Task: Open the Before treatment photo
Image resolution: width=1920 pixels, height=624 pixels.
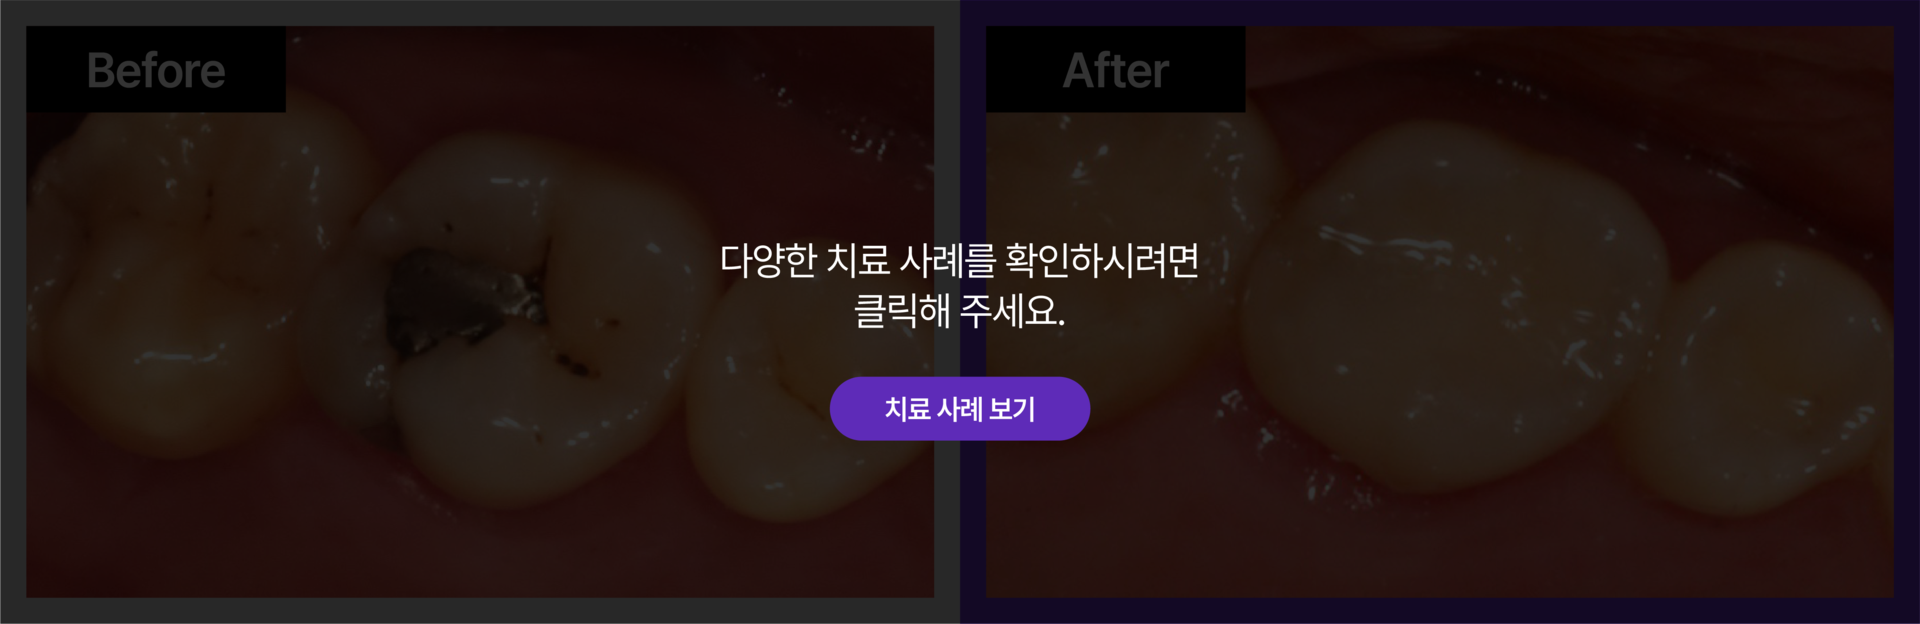Action: pyautogui.click(x=480, y=312)
